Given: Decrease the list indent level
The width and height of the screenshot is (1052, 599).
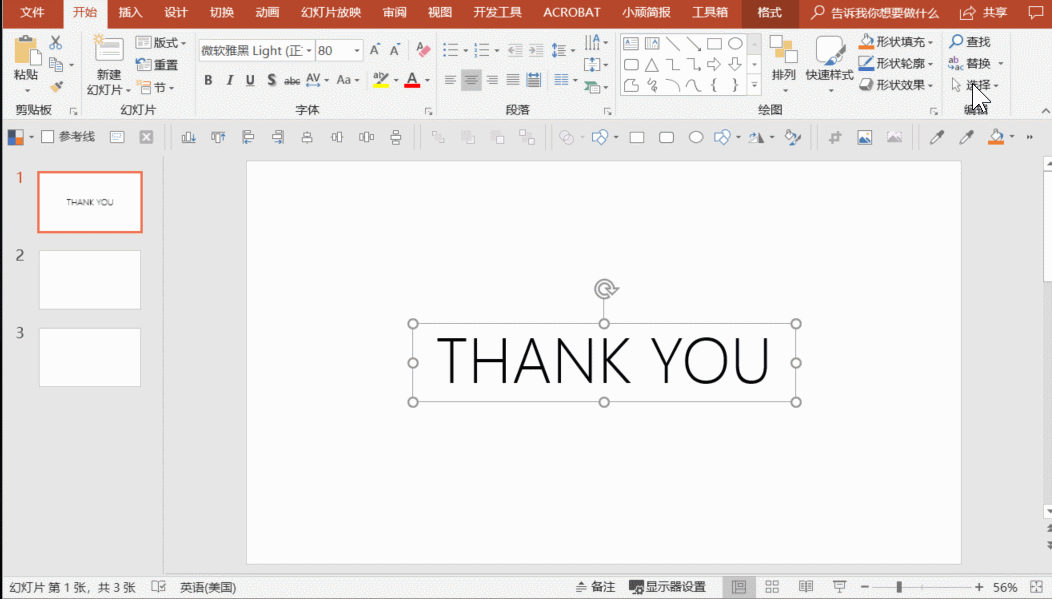Looking at the screenshot, I should coord(515,50).
